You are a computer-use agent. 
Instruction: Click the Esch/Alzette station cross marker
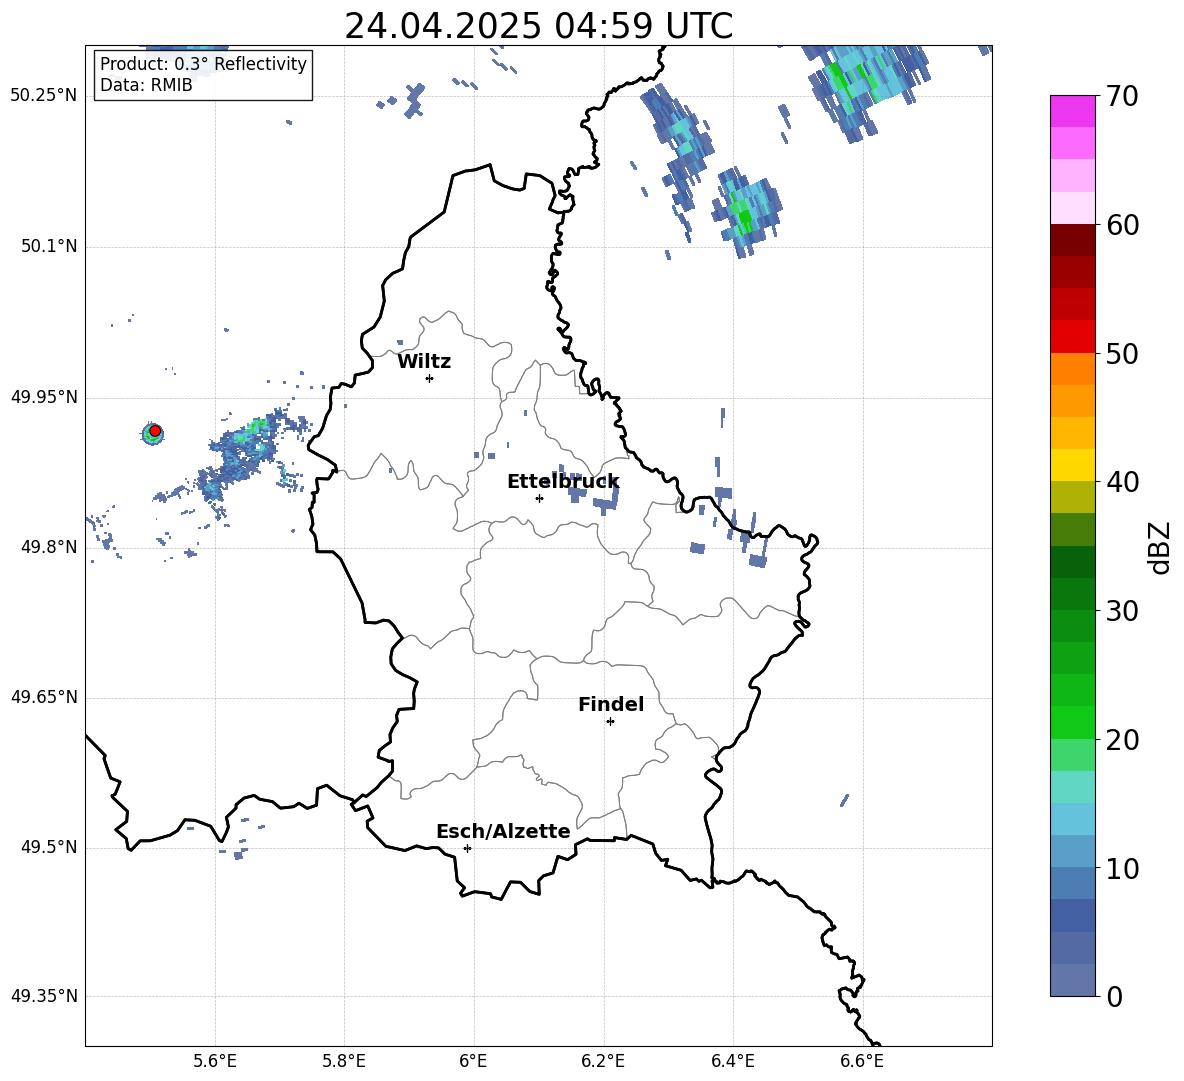[x=467, y=848]
